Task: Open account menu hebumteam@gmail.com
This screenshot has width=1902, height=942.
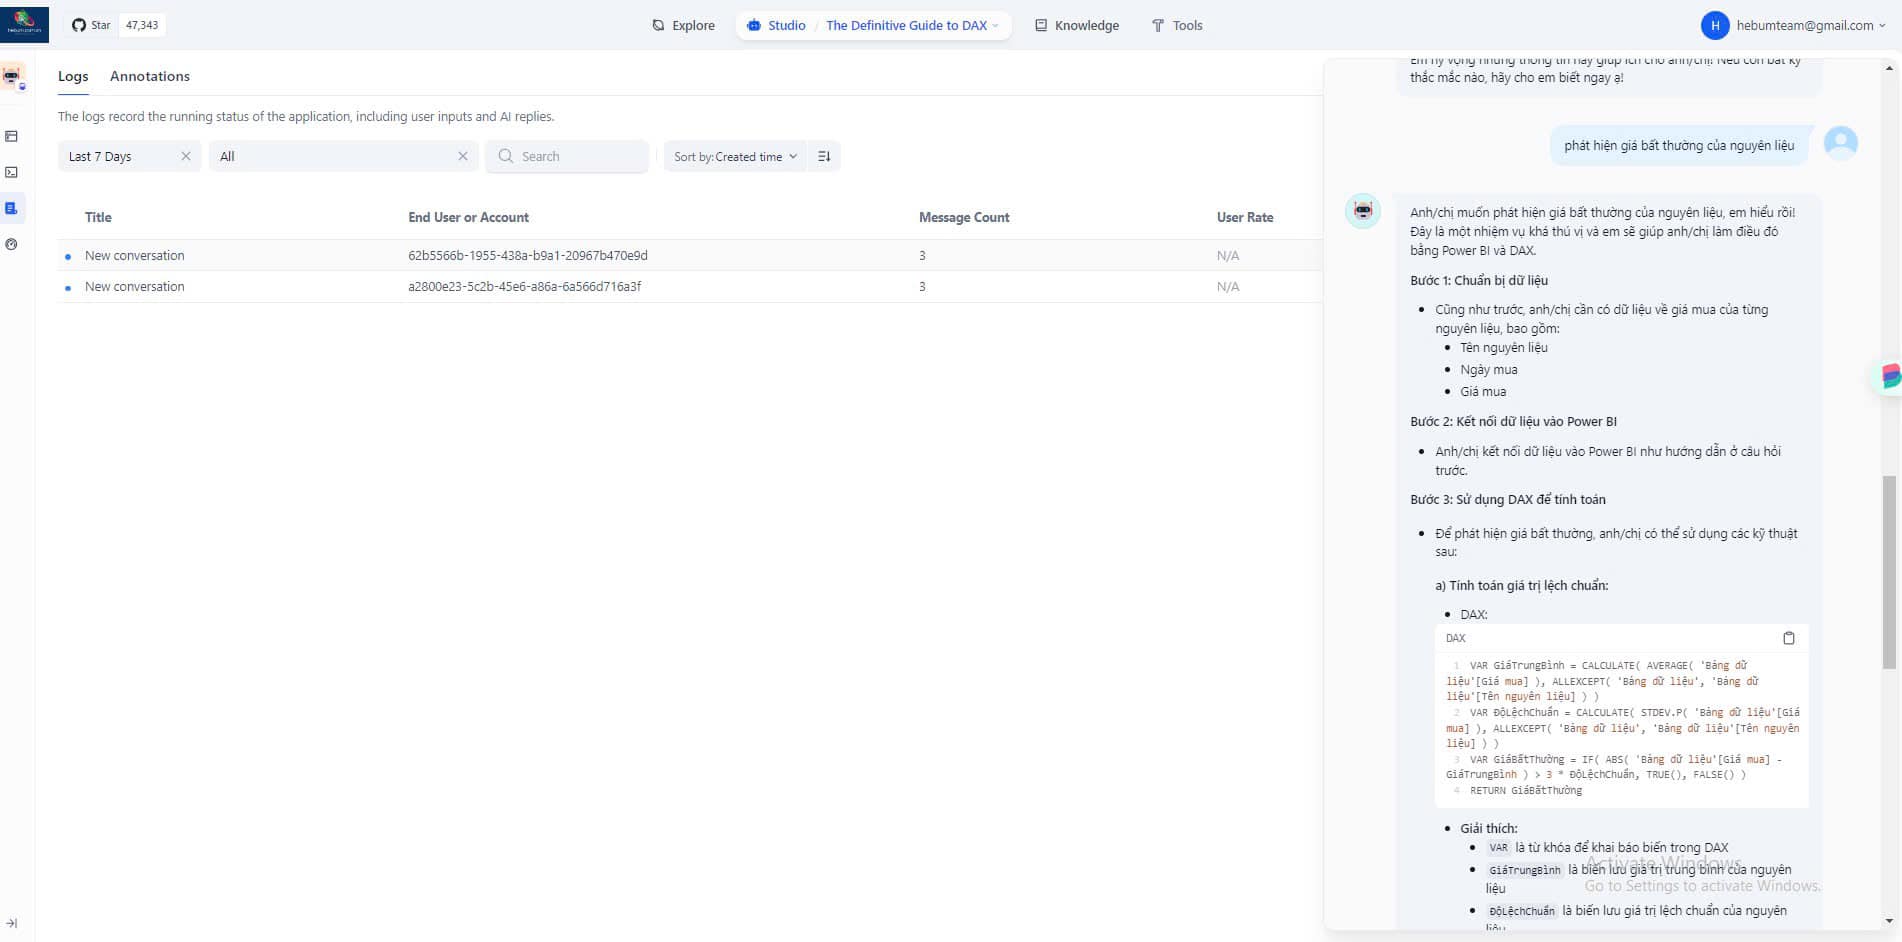Action: (1794, 25)
